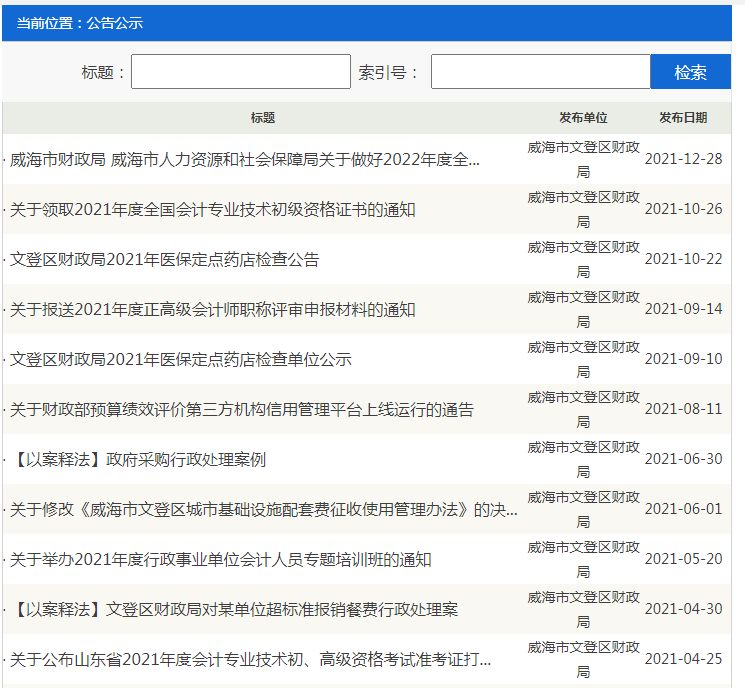745x688 pixels.
Task: Click the 当前位置：公告公示 breadcrumb
Action: pyautogui.click(x=80, y=23)
